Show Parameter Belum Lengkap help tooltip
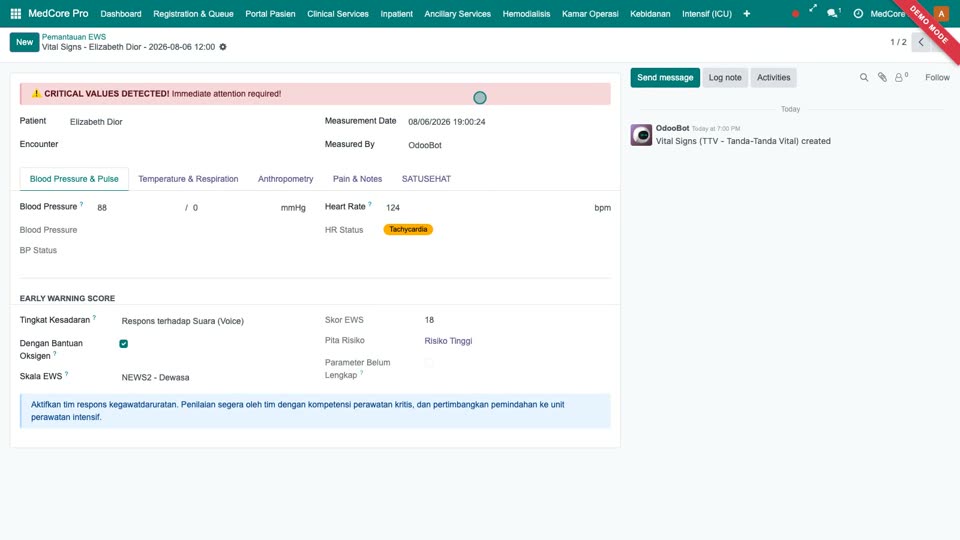The width and height of the screenshot is (960, 540). (x=361, y=372)
